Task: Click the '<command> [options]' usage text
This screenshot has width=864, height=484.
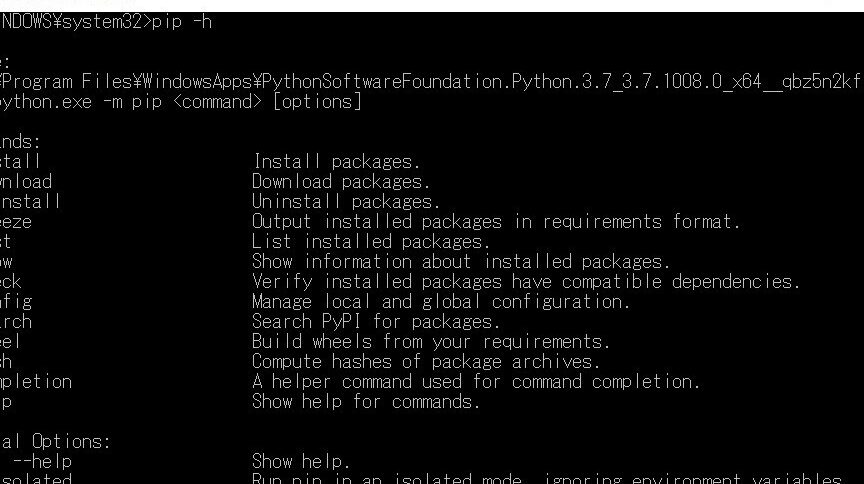Action: click(267, 102)
